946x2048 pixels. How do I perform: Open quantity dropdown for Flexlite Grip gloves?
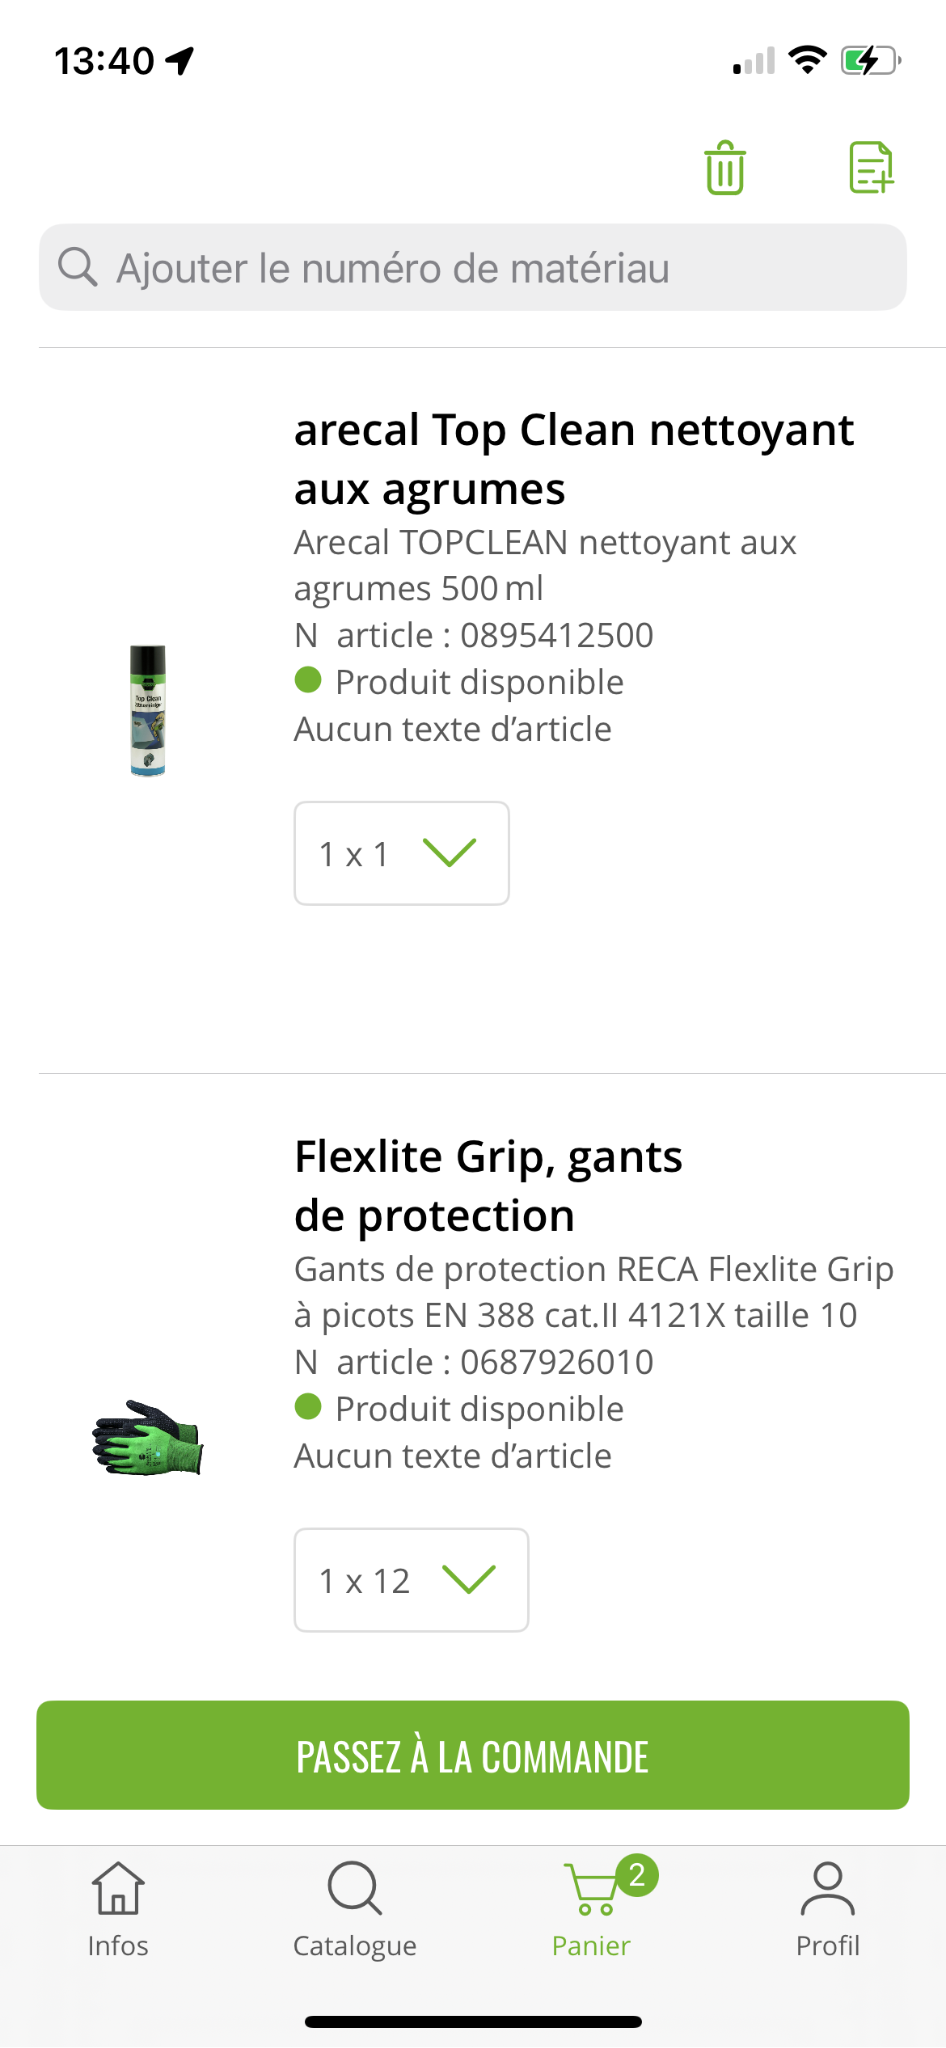(411, 1580)
